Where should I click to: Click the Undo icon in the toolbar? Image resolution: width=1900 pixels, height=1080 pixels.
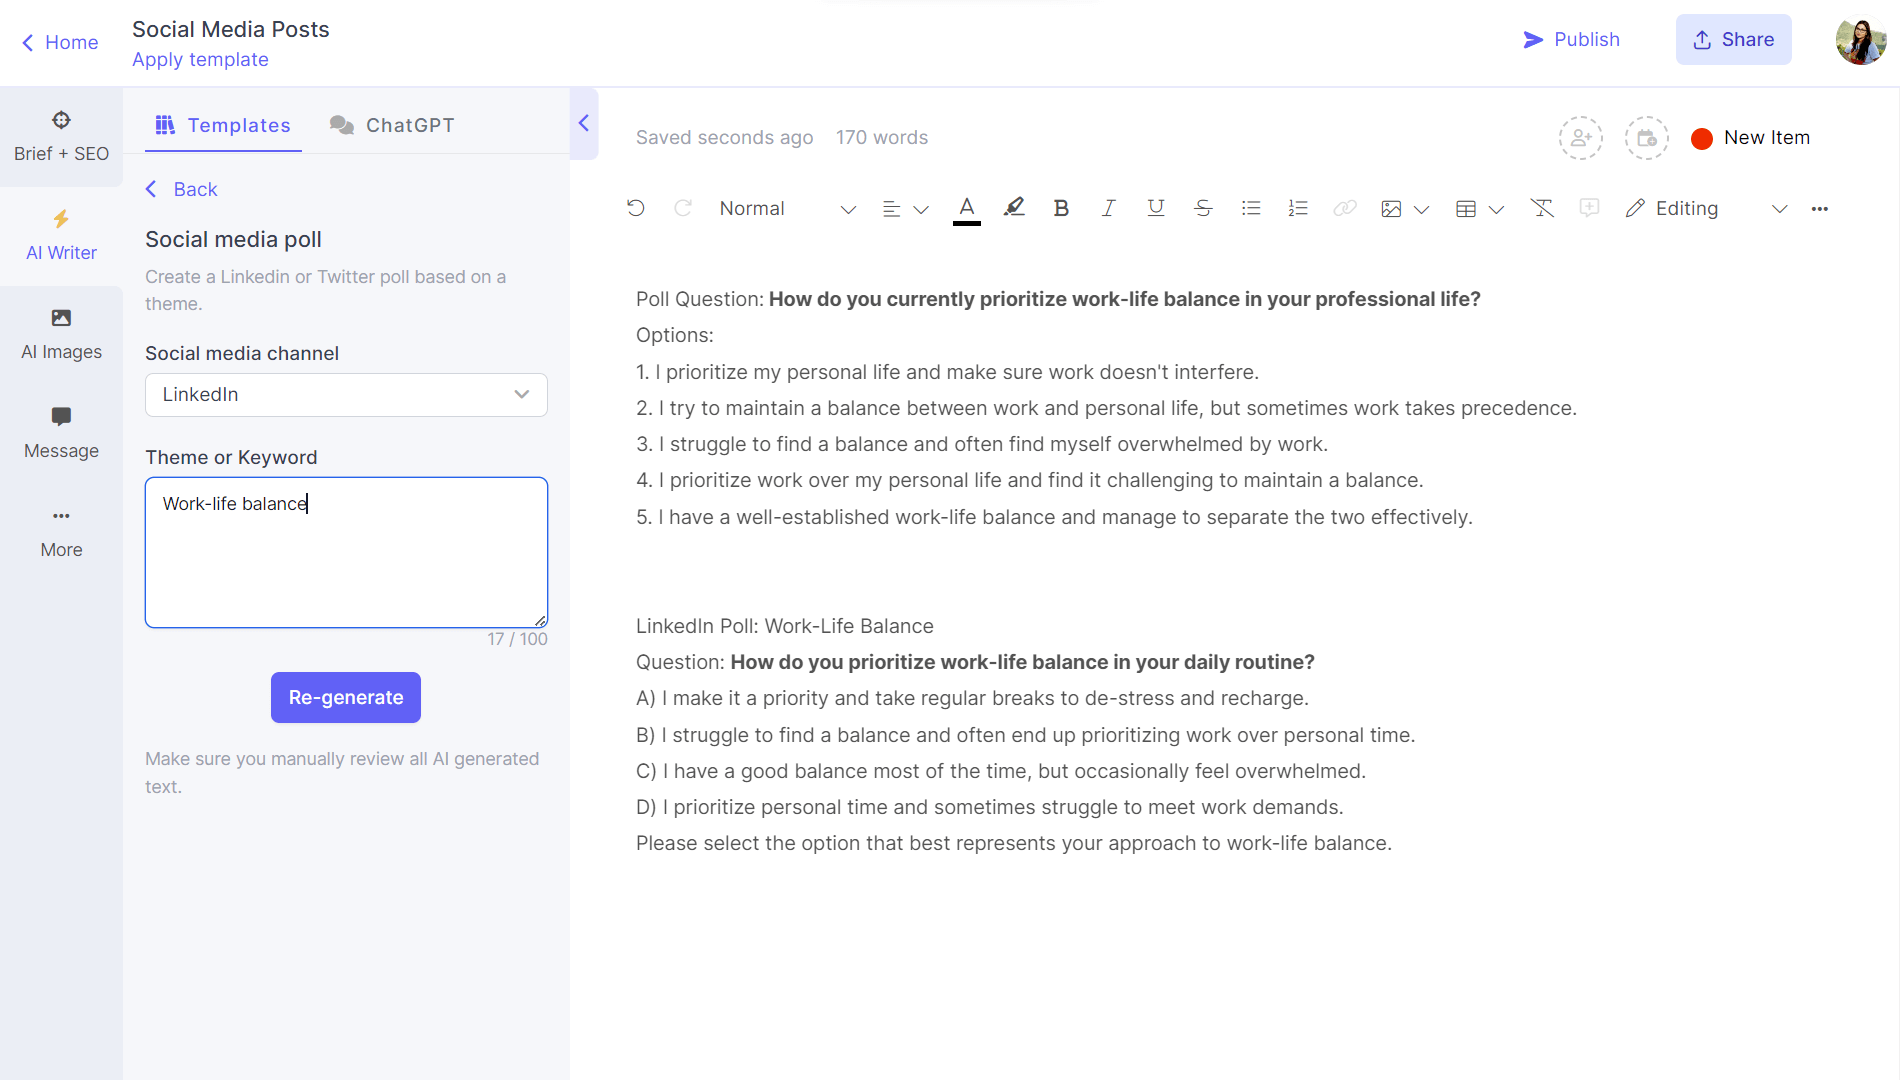point(636,208)
